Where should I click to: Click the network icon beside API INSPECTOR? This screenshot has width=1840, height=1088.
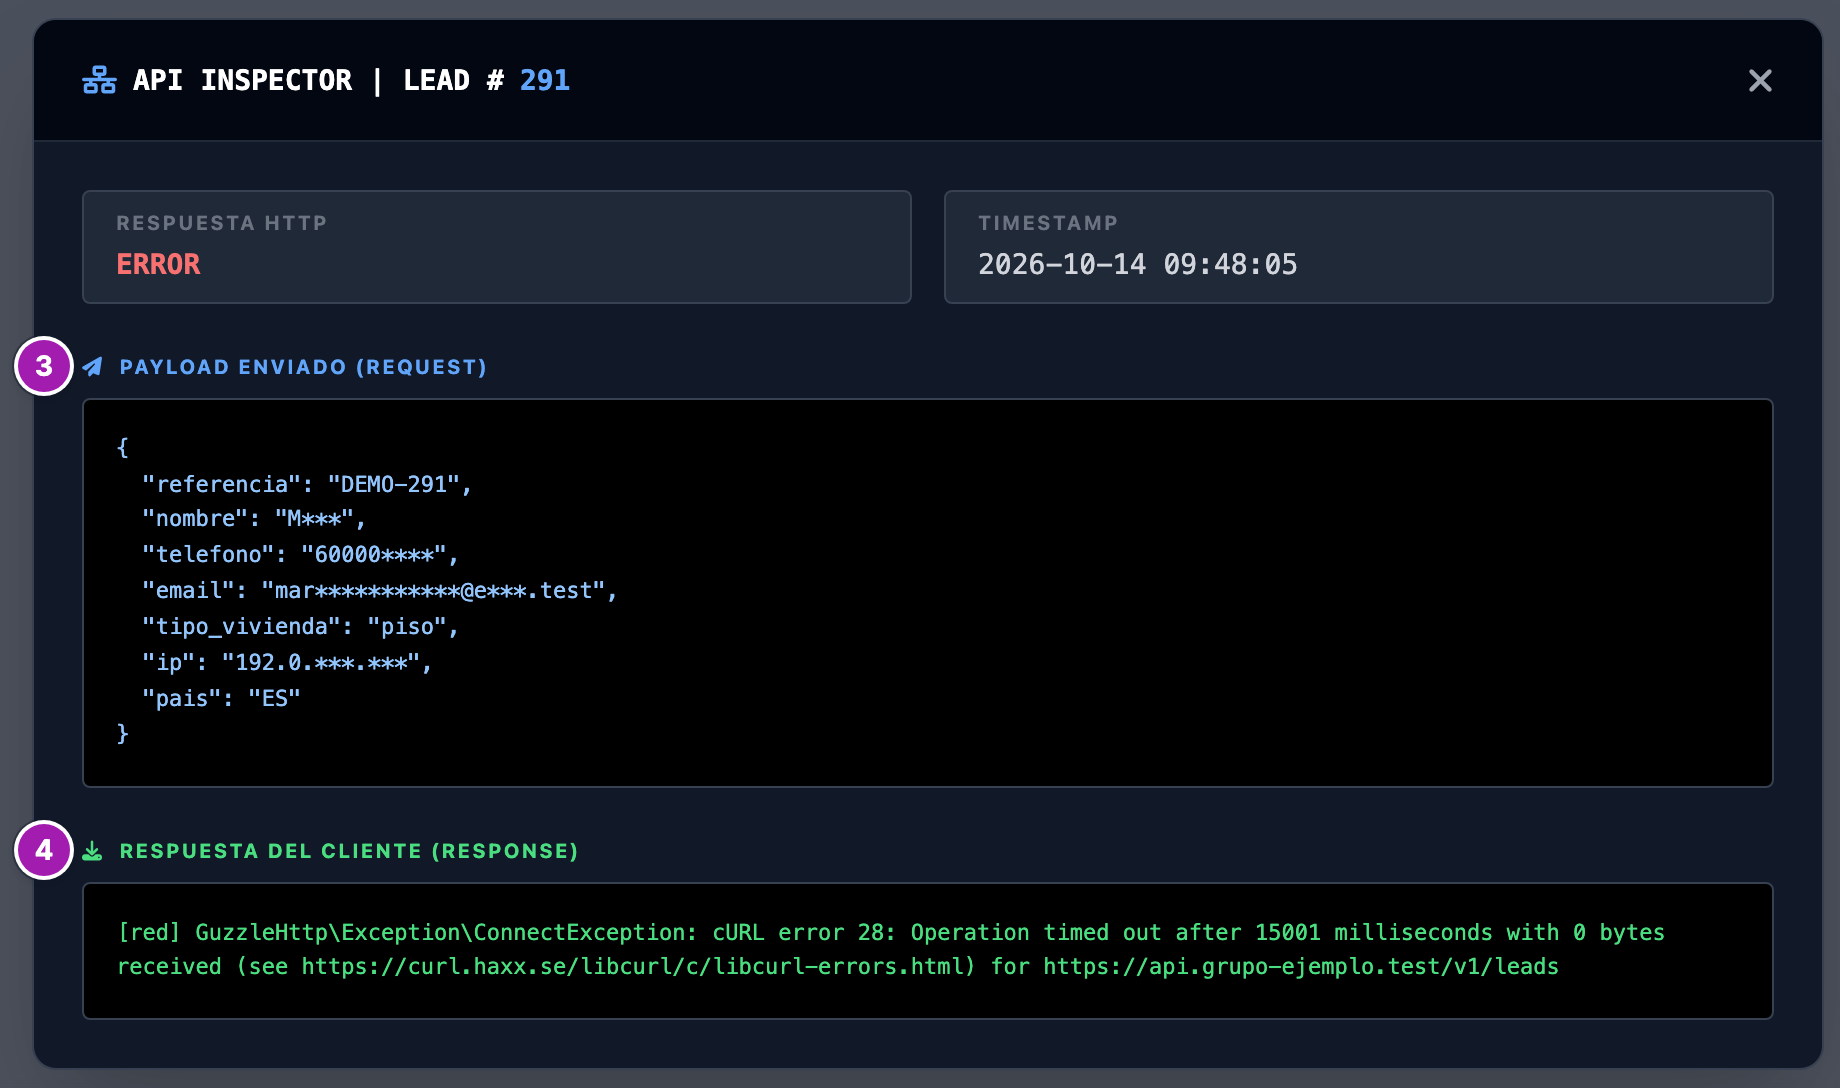(99, 80)
